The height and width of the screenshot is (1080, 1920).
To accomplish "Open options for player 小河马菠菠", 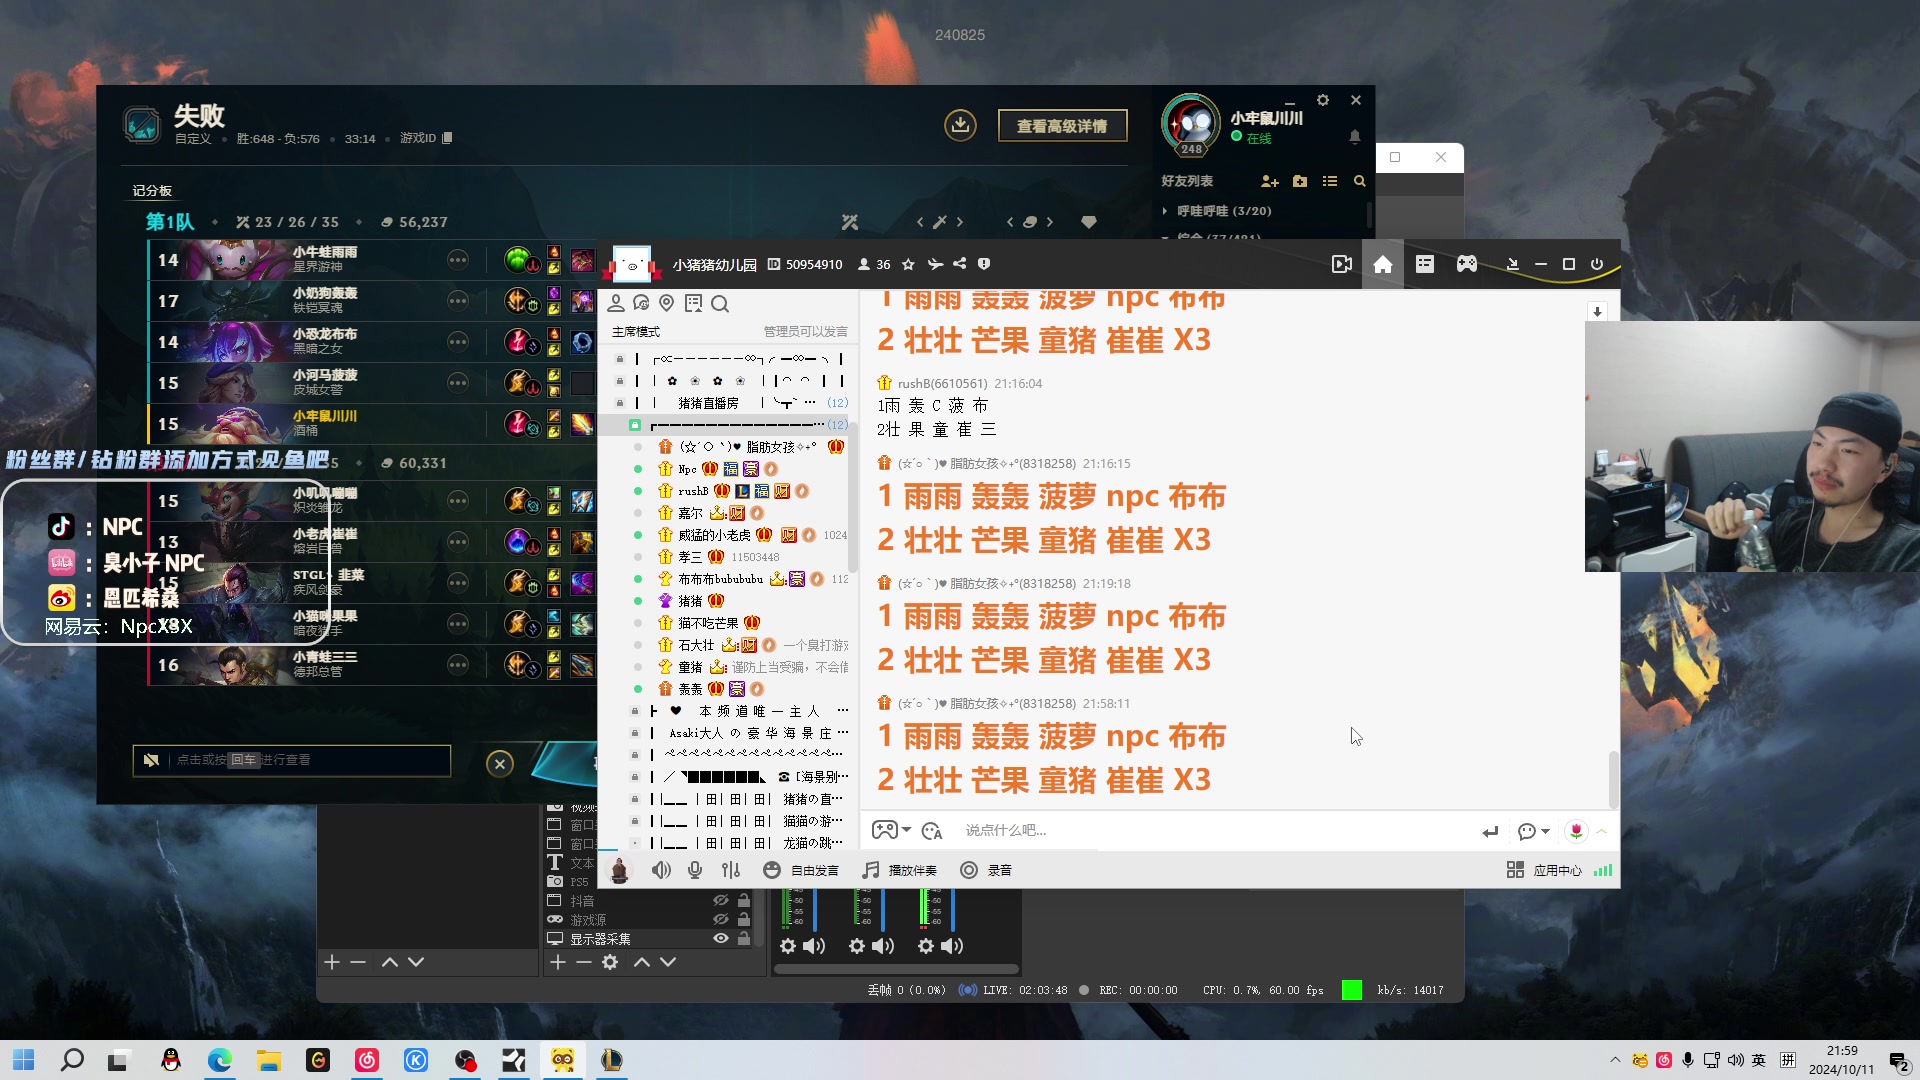I will tap(457, 383).
